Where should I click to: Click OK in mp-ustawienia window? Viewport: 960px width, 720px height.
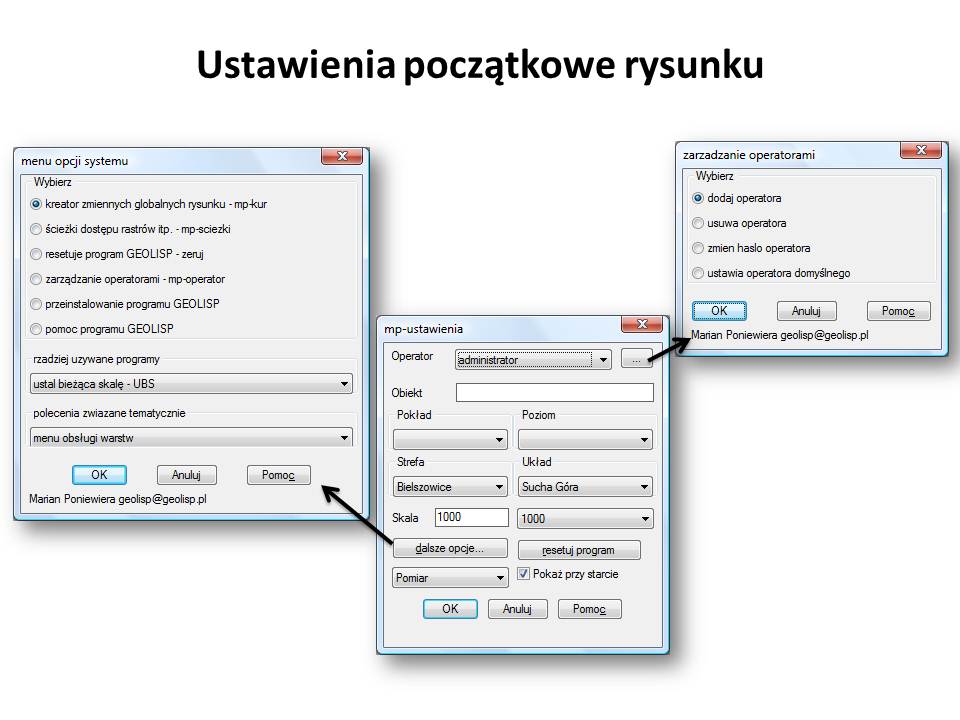coord(450,609)
